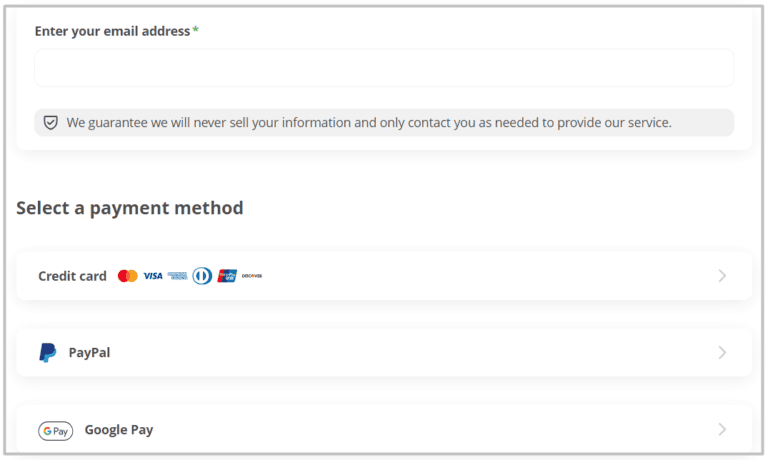This screenshot has width=768, height=460.
Task: Expand the Credit card option chevron
Action: pos(722,276)
